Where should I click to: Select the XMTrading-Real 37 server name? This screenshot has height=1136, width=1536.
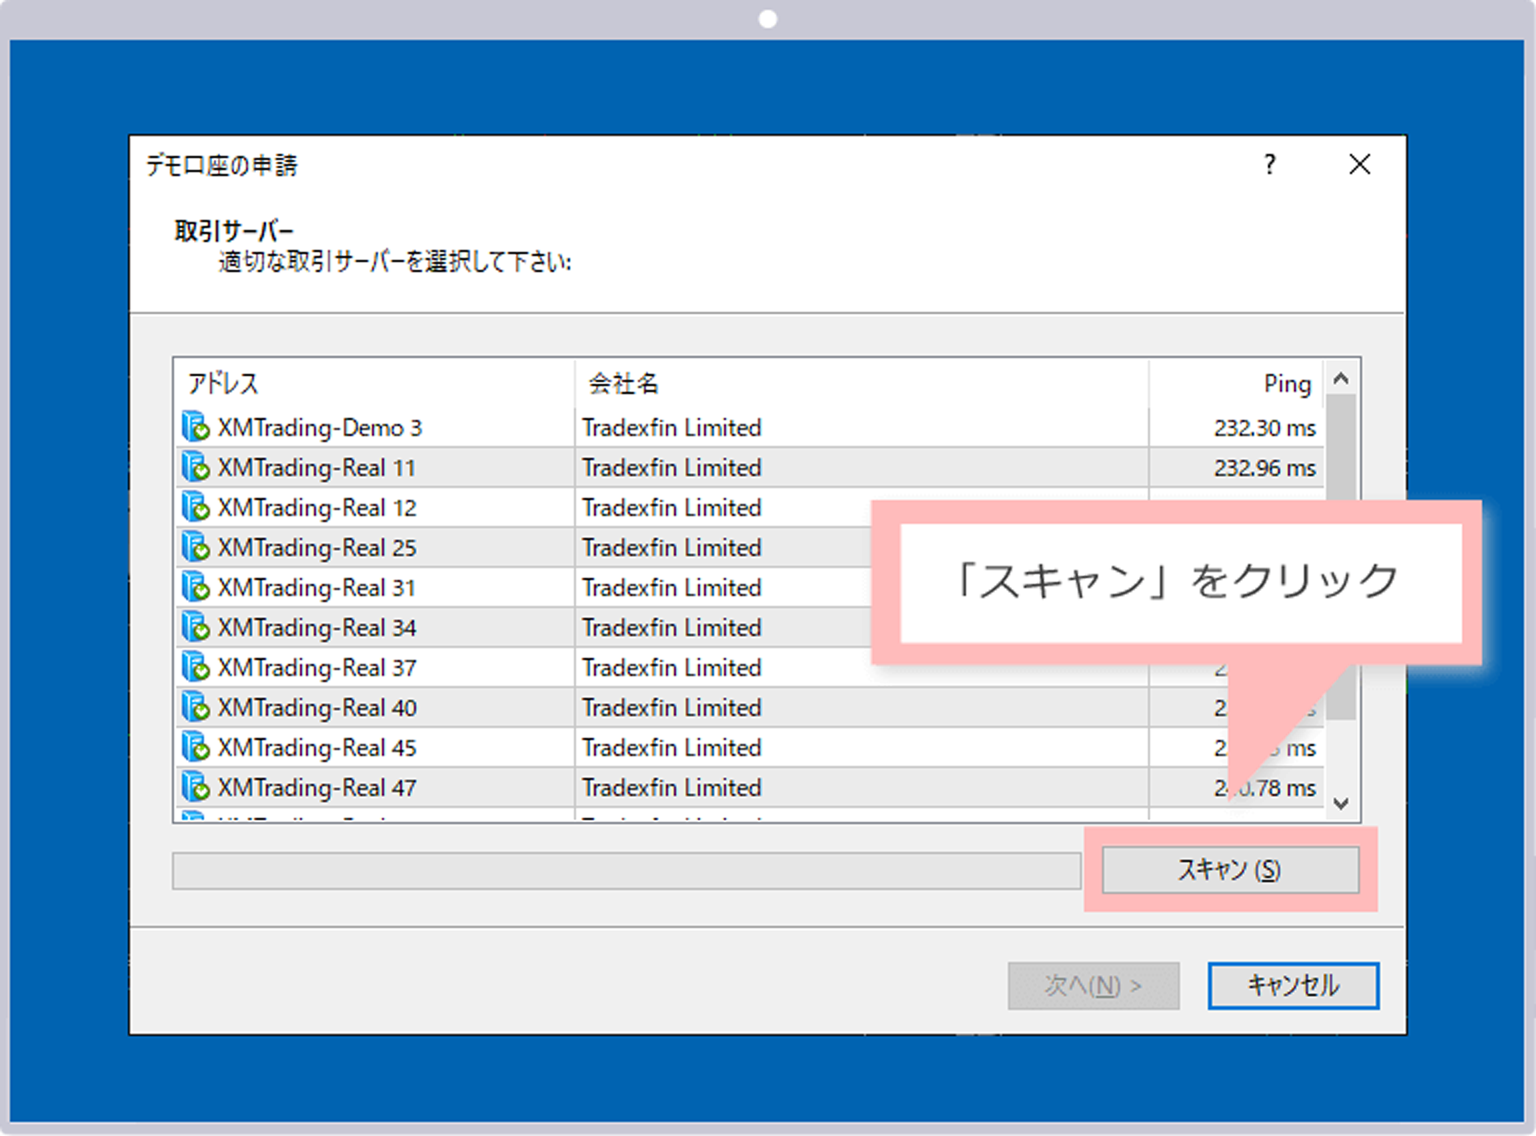pos(317,668)
